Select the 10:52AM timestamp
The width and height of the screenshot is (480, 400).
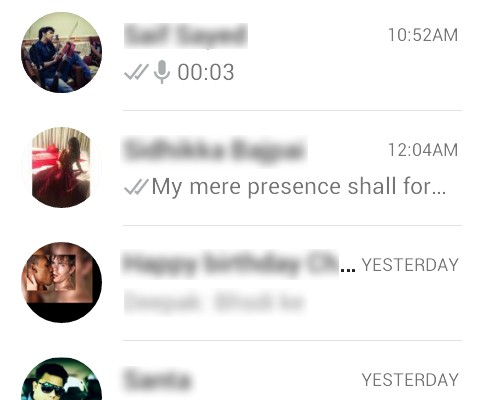(x=423, y=35)
